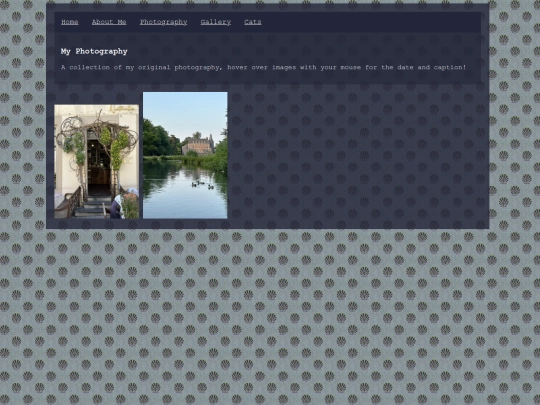Screen dimensions: 540x405
Task: Click the vine-covered doorway photo
Action: pyautogui.click(x=96, y=162)
